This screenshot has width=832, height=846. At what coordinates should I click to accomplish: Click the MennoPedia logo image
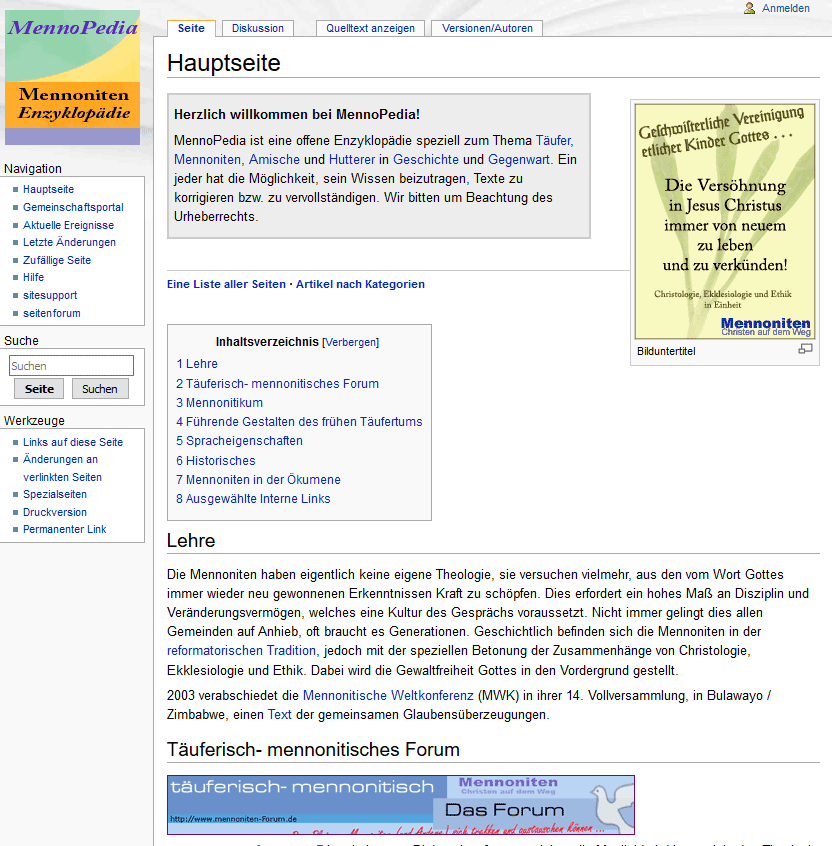72,77
